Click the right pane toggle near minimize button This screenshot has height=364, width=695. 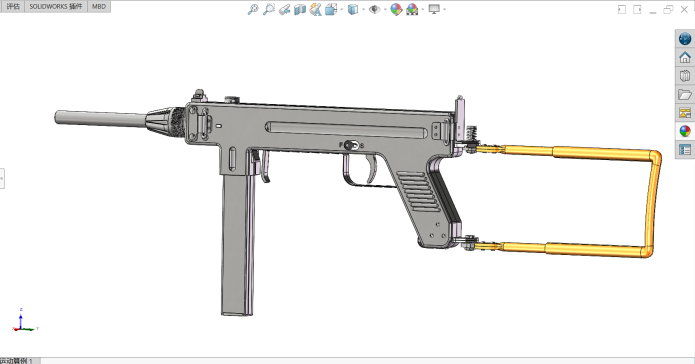click(637, 9)
